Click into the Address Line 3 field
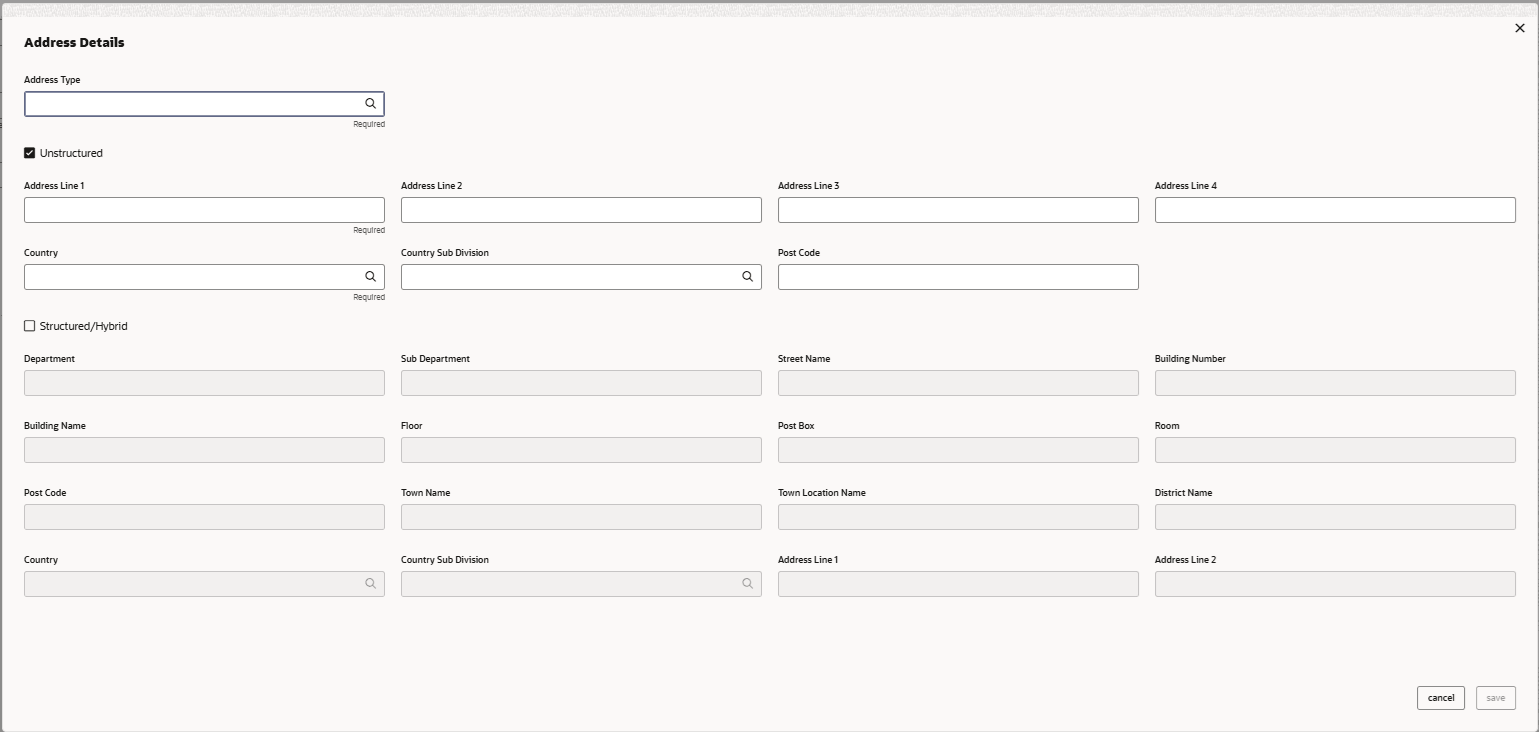The image size is (1539, 732). click(x=958, y=210)
